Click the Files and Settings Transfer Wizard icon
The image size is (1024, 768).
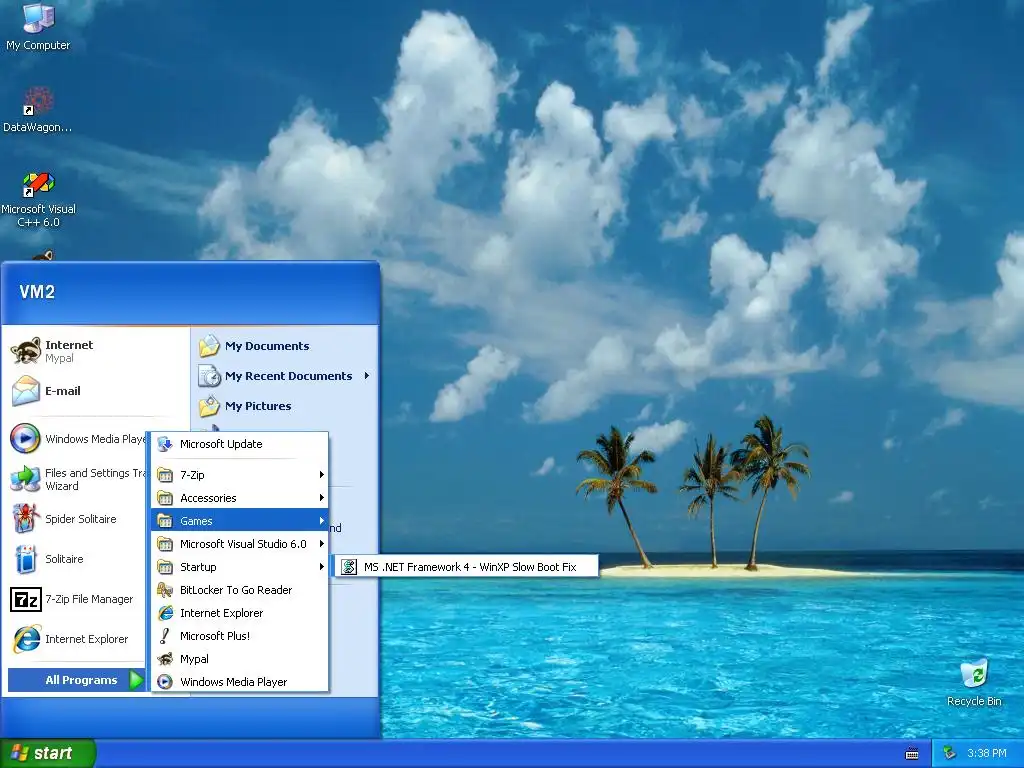25,479
